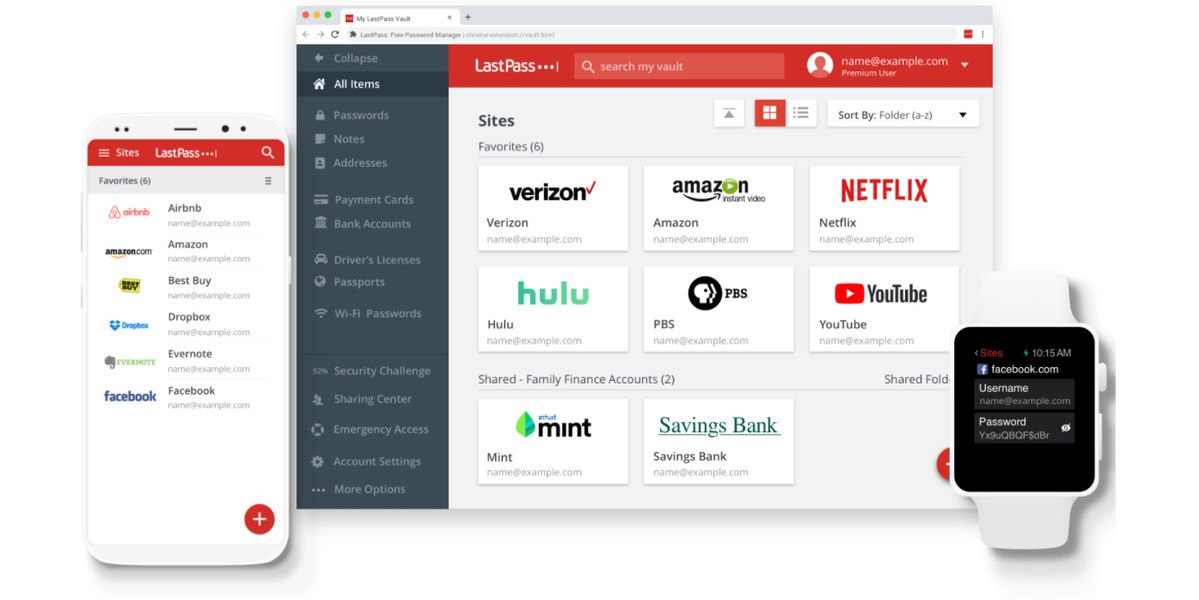Image resolution: width=1199 pixels, height=600 pixels.
Task: Click the magnifier icon in vault search
Action: click(x=588, y=66)
